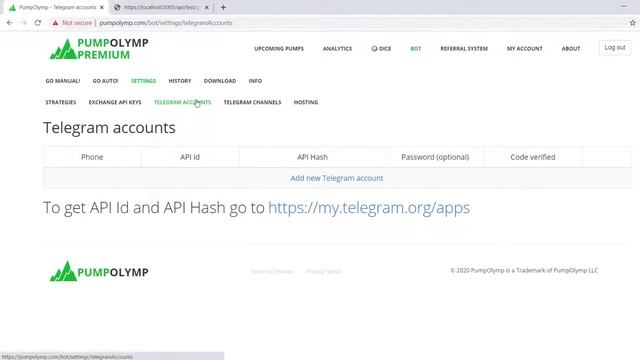Click the Telegram accounts page heading
Image resolution: width=640 pixels, height=360 pixels.
pyautogui.click(x=109, y=128)
